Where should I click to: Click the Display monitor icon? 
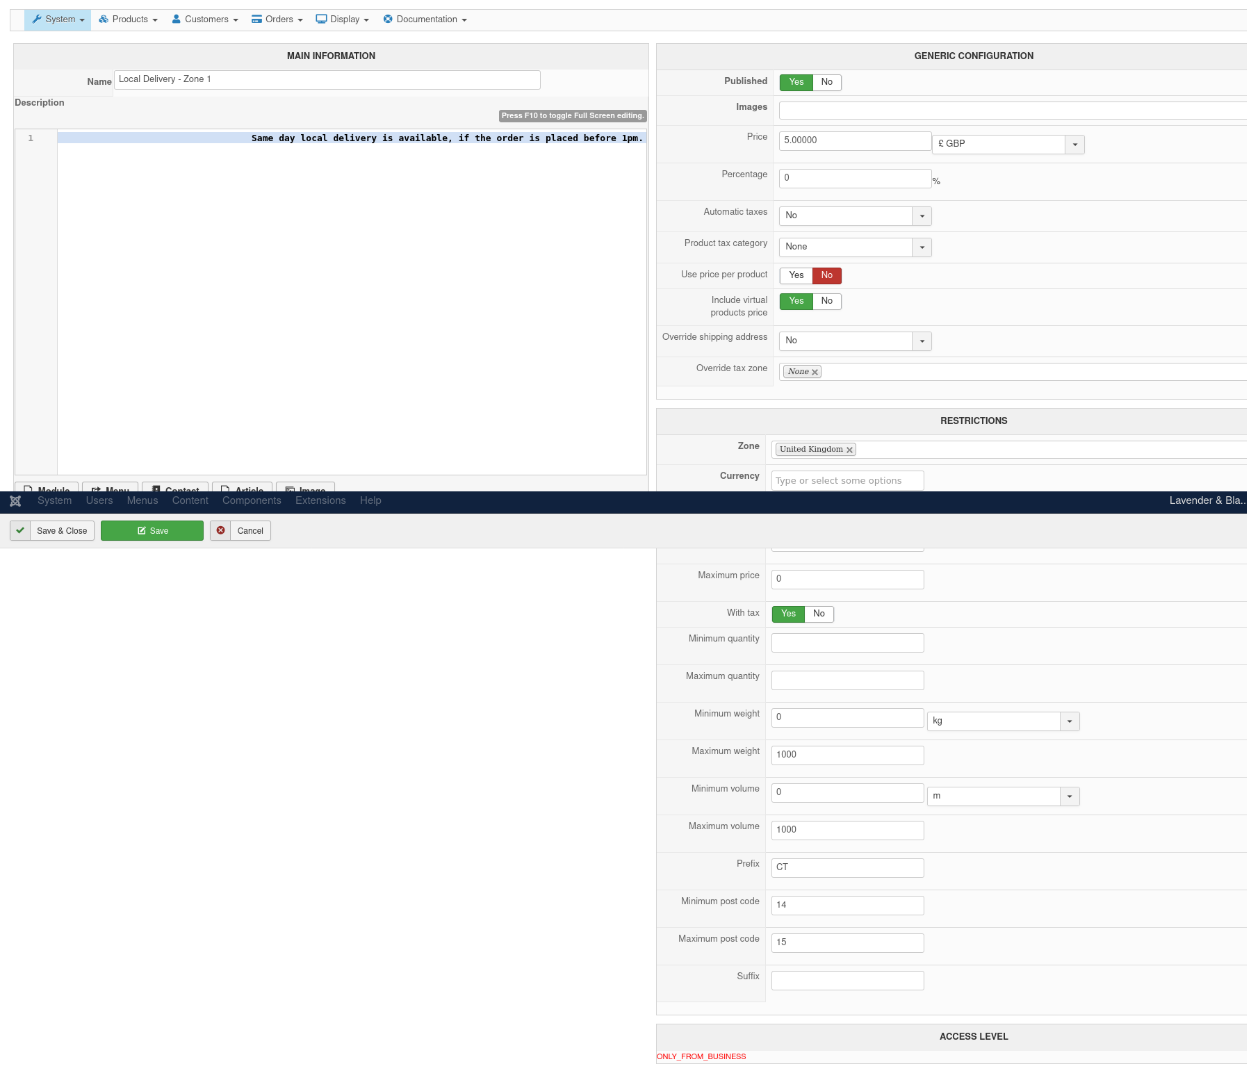tap(321, 19)
